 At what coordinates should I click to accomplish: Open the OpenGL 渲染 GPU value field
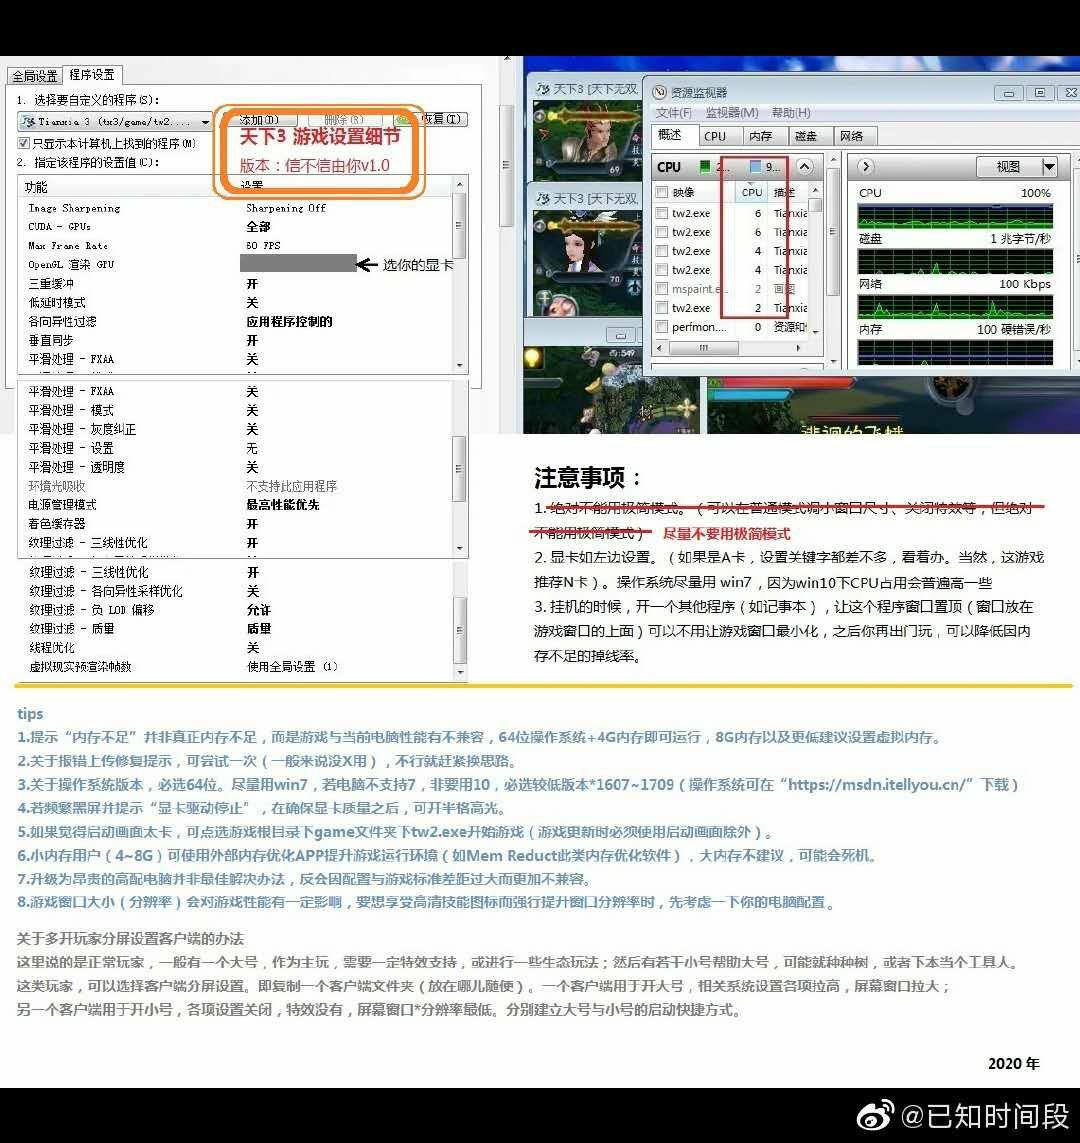[x=297, y=264]
